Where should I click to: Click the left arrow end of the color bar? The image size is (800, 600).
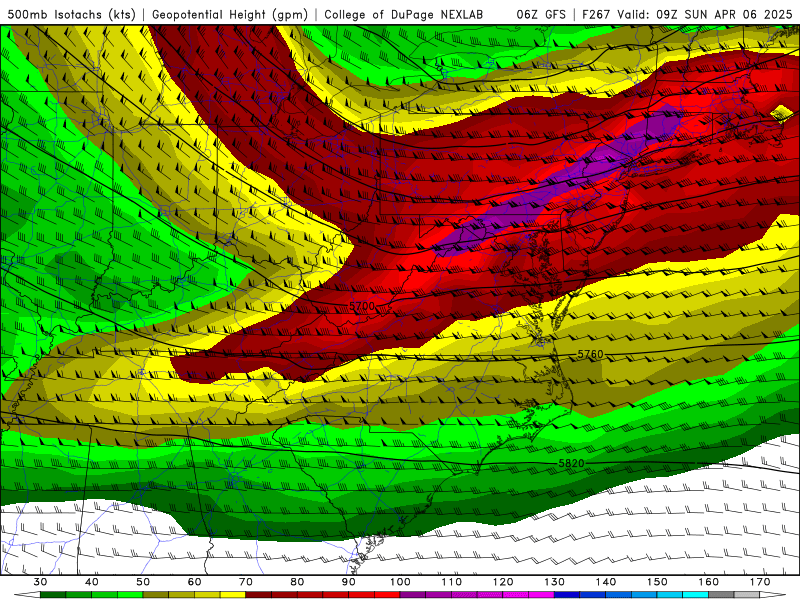(27, 595)
